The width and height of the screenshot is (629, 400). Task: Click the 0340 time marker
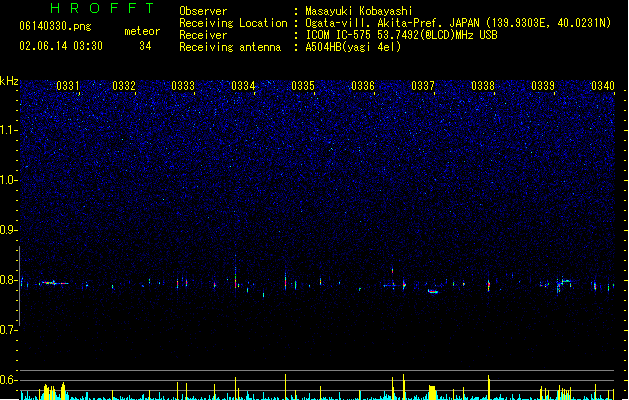point(603,86)
